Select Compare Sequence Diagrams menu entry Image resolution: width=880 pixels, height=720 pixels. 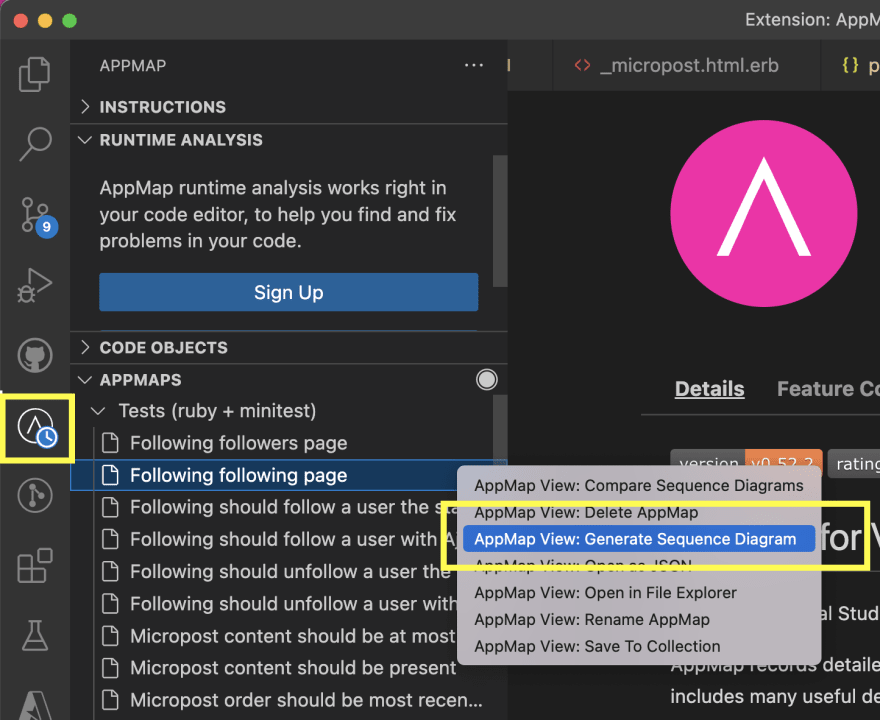click(x=639, y=485)
